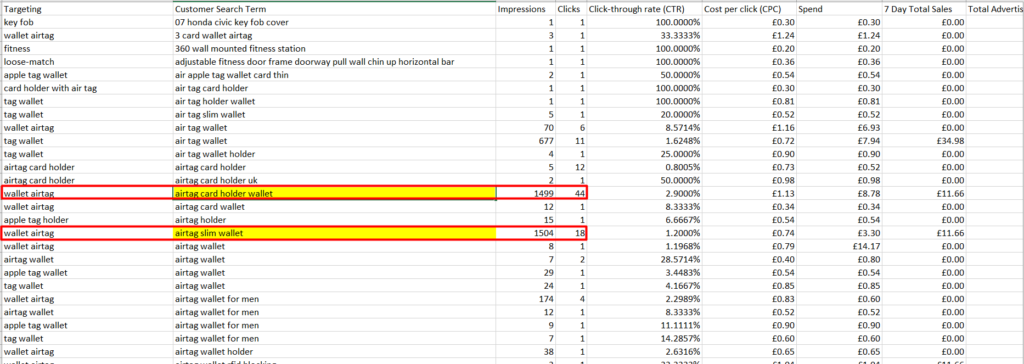Click the 11 clicks cell
The height and width of the screenshot is (364, 1024).
pyautogui.click(x=571, y=141)
